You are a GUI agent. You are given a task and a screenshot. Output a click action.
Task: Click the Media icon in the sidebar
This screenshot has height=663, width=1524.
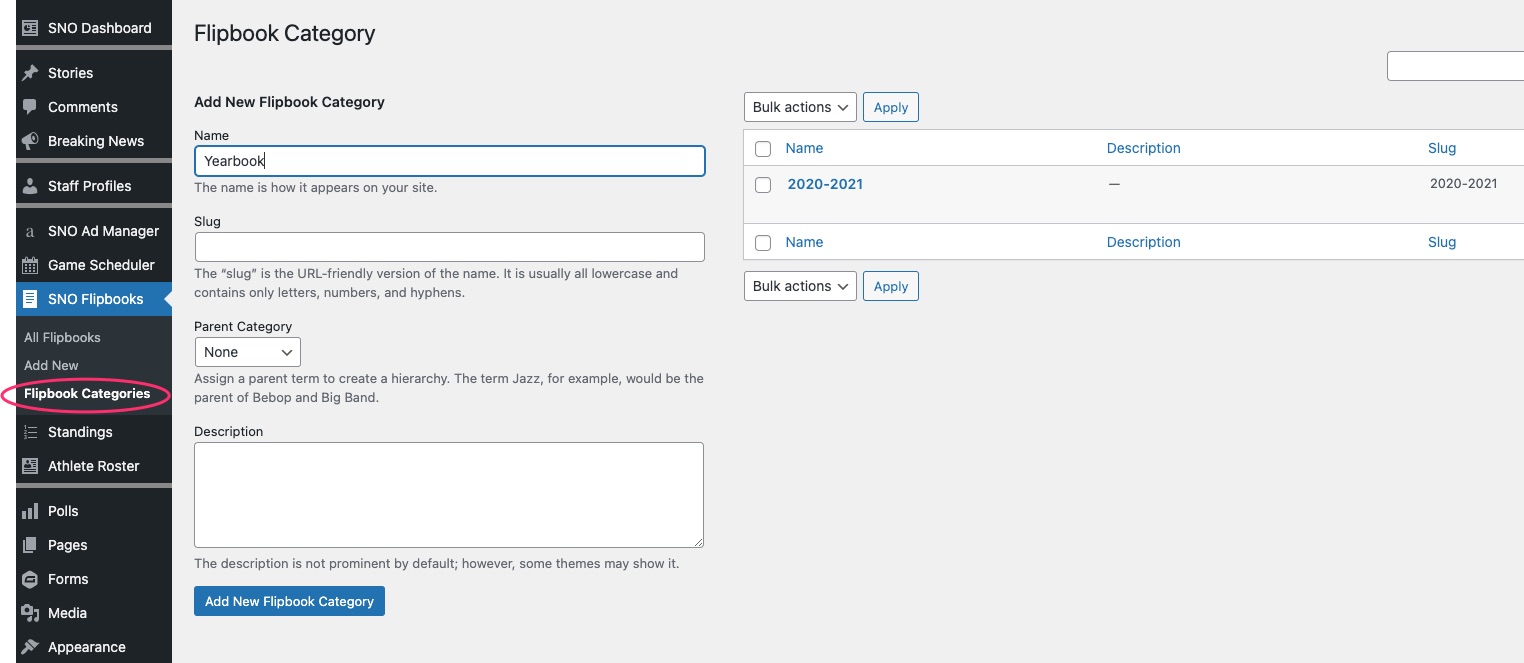tap(30, 613)
